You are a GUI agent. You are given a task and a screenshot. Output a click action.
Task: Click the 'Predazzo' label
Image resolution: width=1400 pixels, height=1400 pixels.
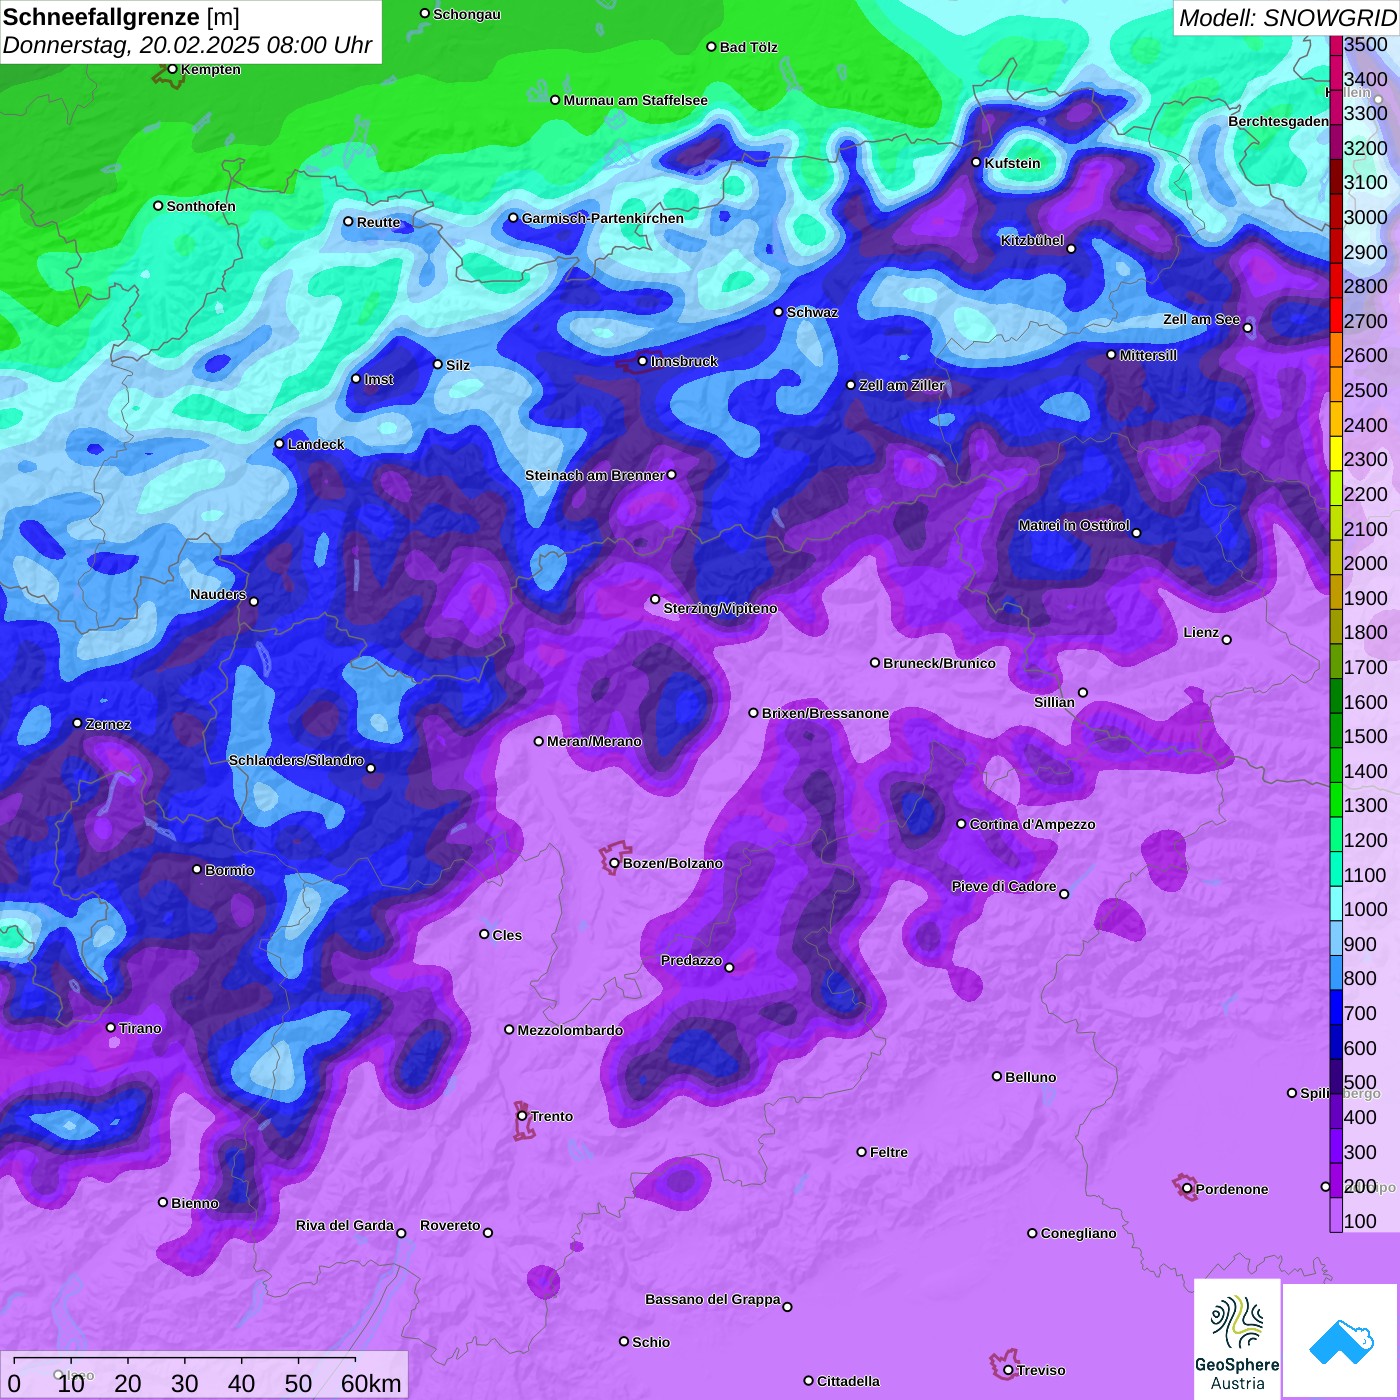tap(691, 960)
